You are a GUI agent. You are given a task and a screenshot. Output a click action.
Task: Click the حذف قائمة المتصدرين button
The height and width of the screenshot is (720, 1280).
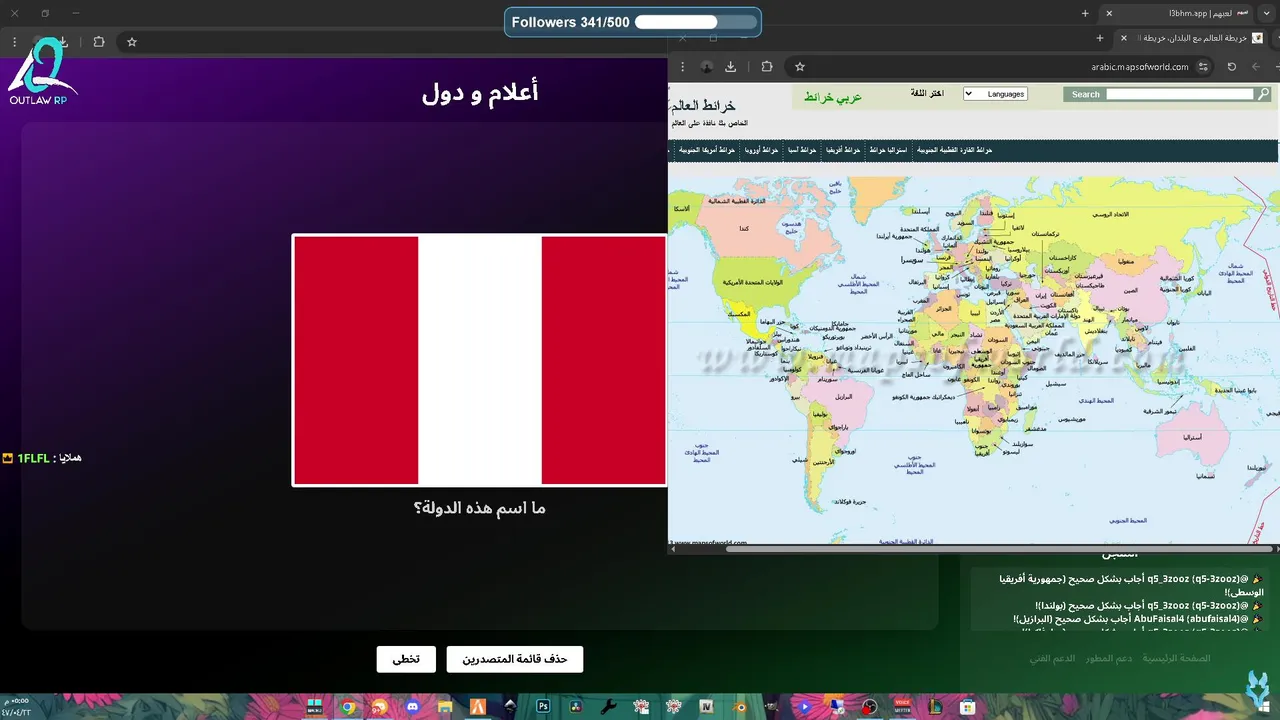click(514, 659)
